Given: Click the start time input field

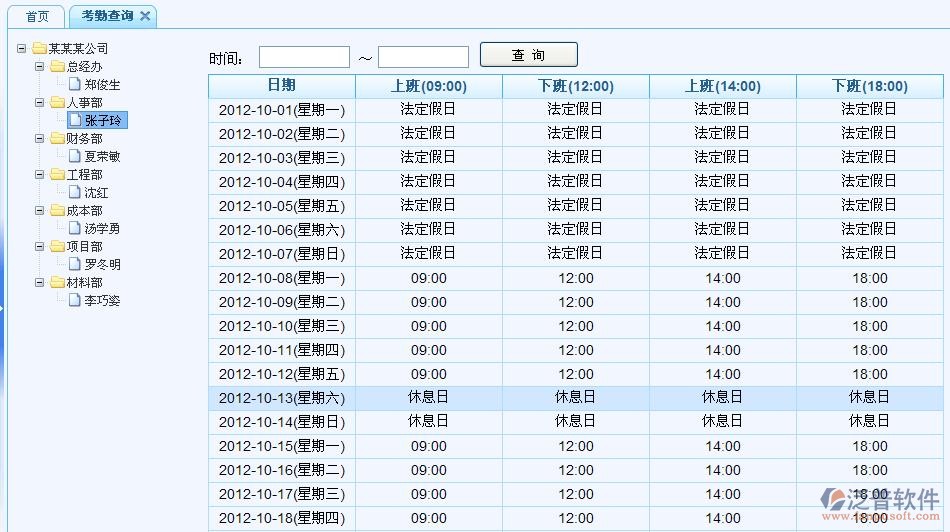Looking at the screenshot, I should tap(304, 57).
